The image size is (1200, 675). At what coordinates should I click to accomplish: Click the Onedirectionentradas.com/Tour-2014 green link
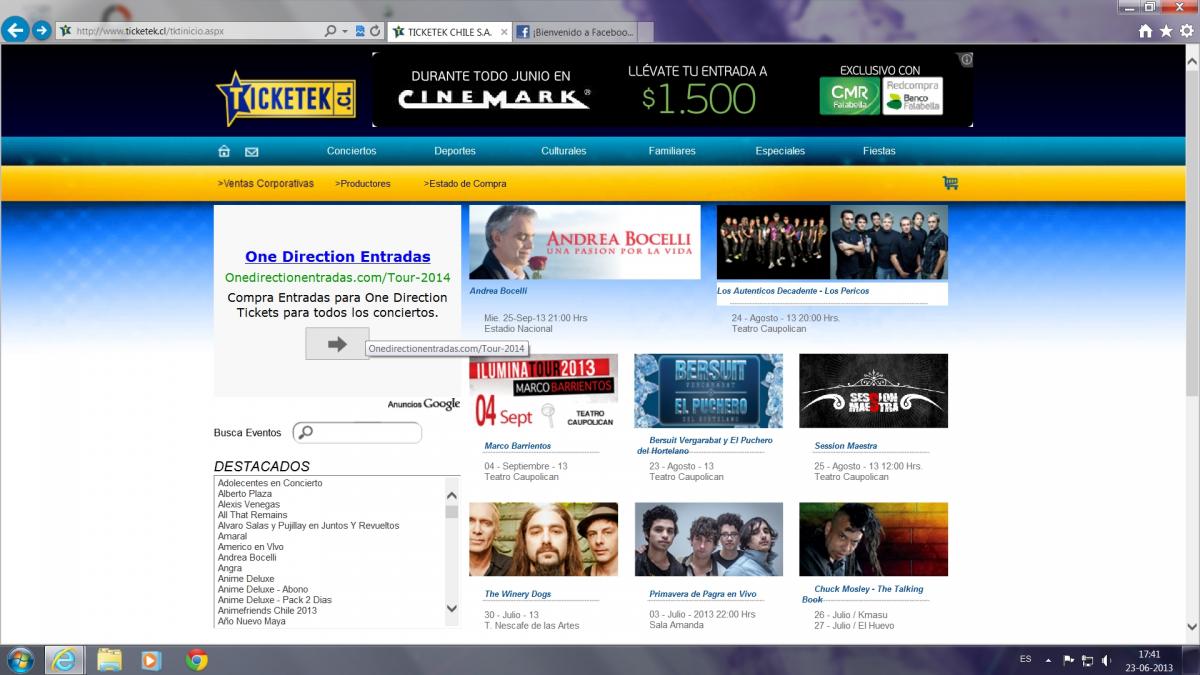coord(338,277)
